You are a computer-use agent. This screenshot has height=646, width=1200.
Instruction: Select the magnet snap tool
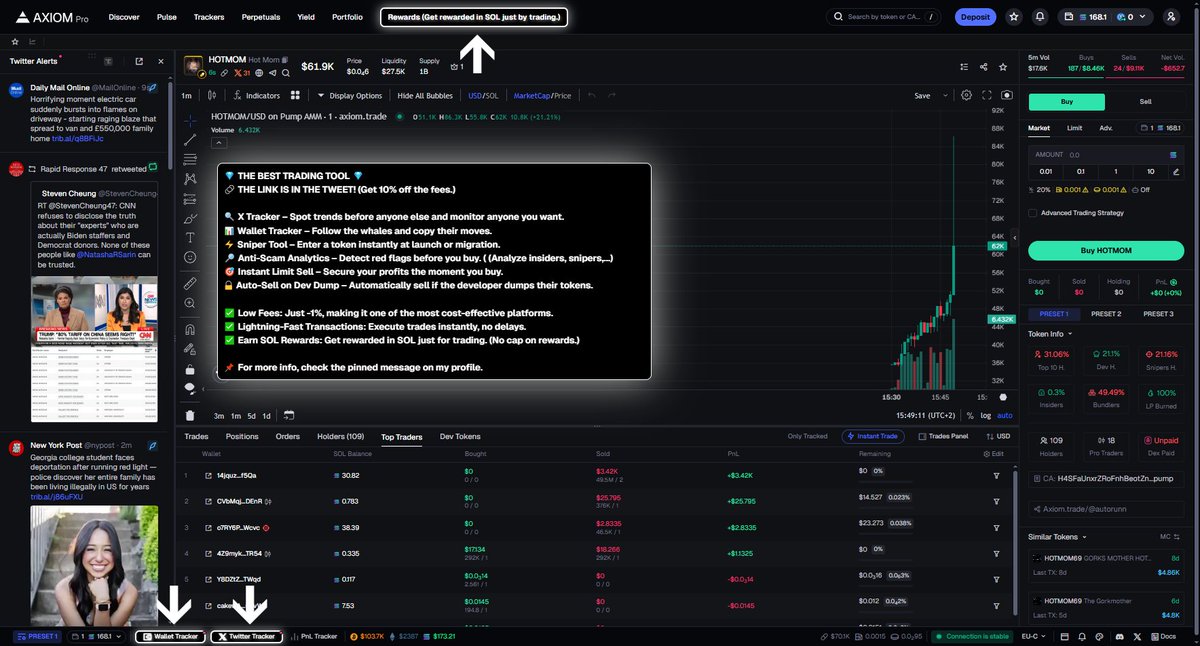point(190,329)
